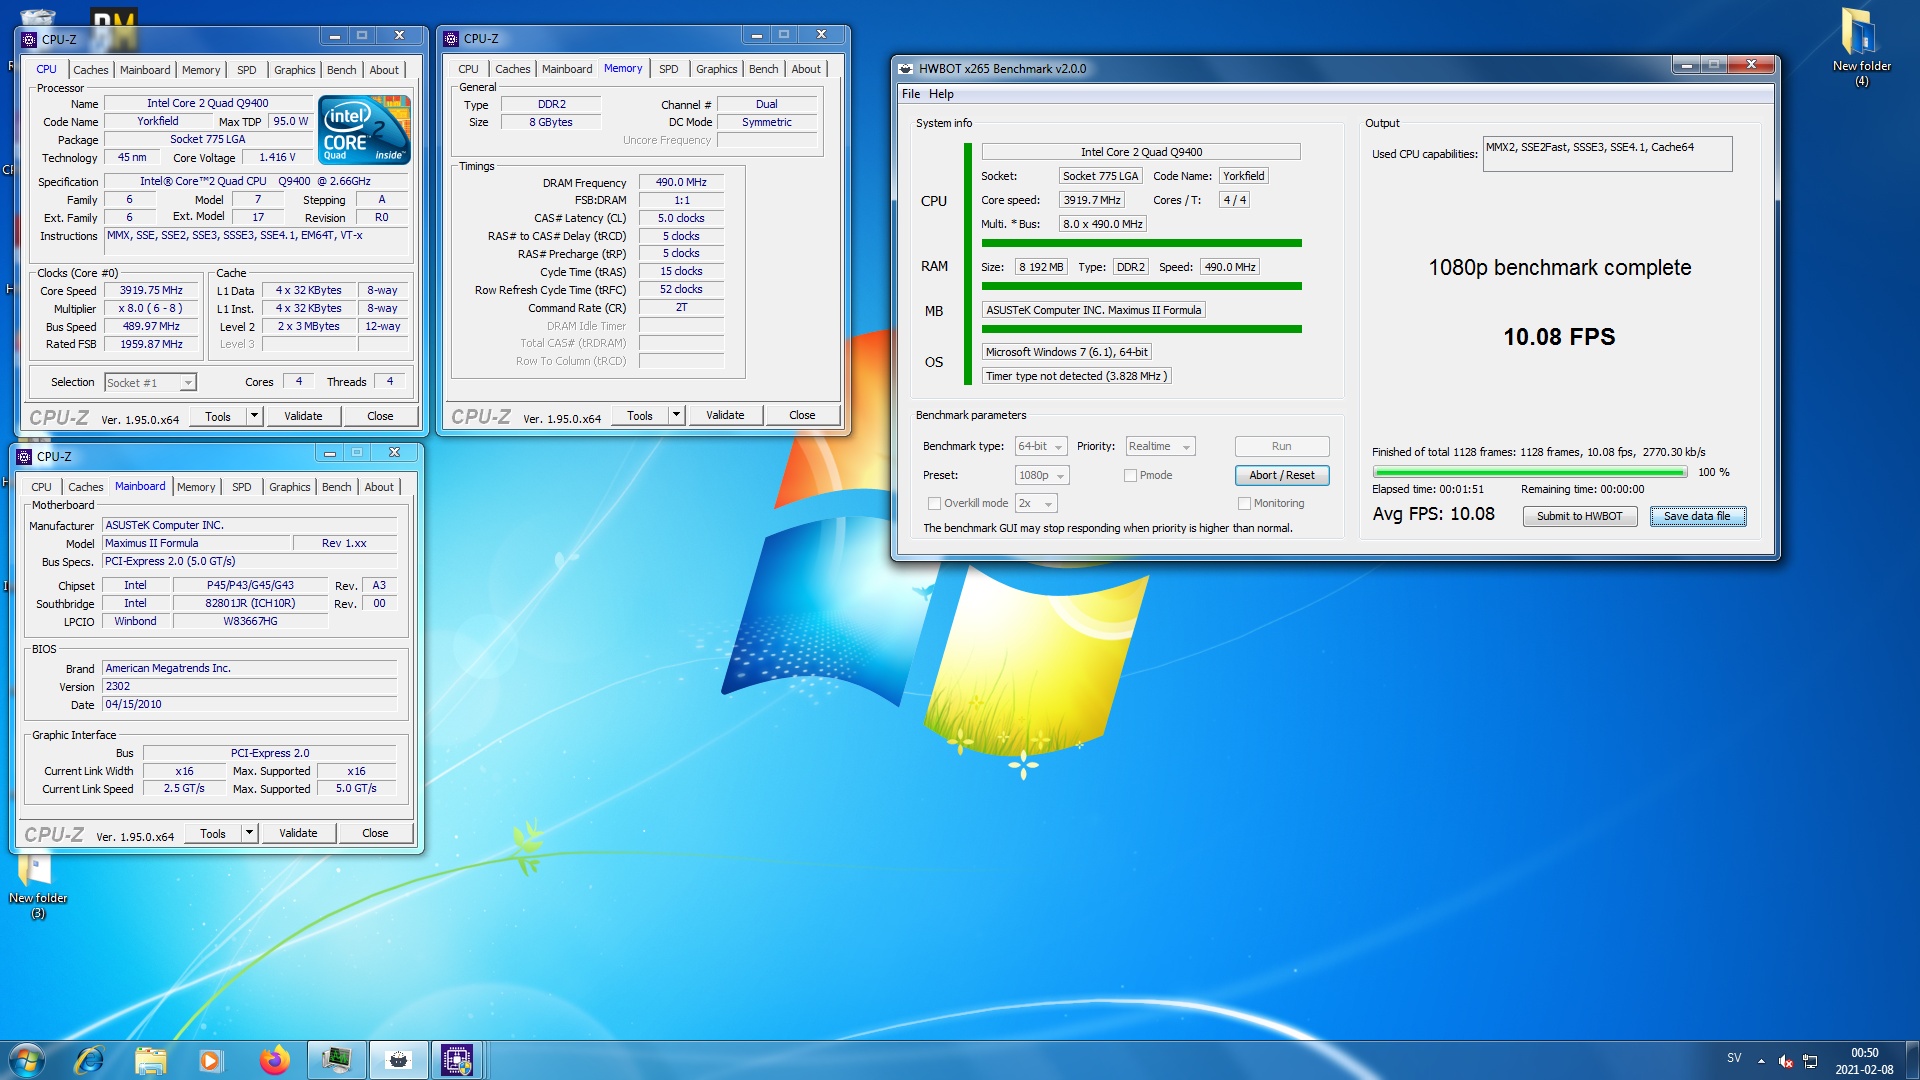
Task: Toggle the Pmode checkbox
Action: 1130,476
